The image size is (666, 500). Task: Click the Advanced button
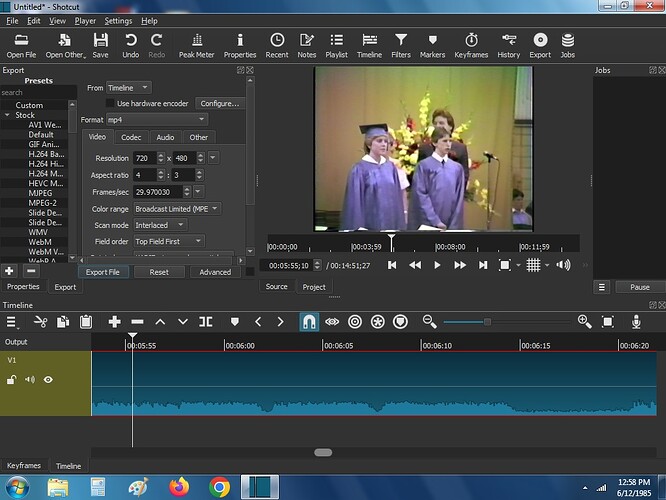pyautogui.click(x=215, y=272)
